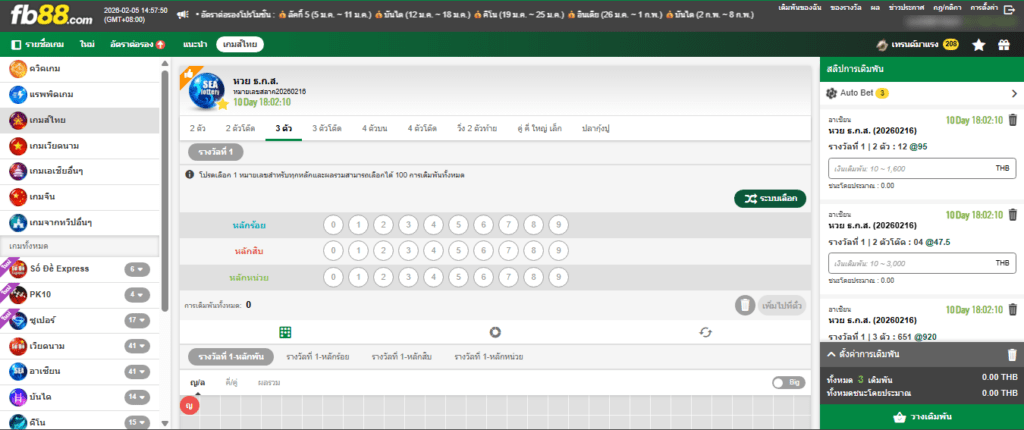Select digit 6 in หลักหน่วย row
1024x430 pixels.
coord(484,277)
